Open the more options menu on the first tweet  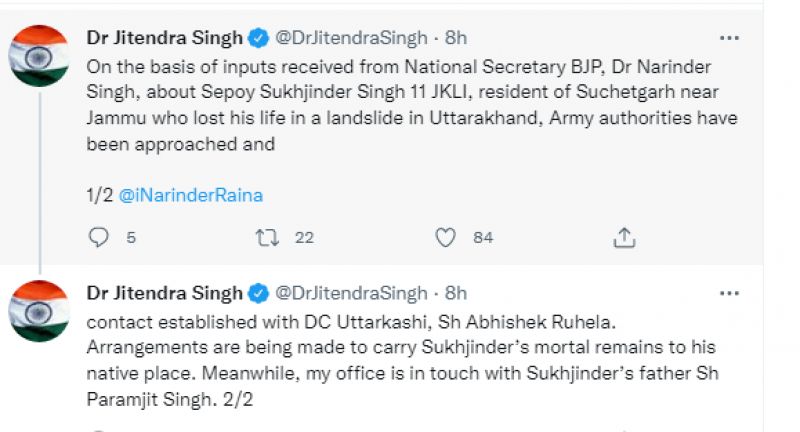point(731,38)
